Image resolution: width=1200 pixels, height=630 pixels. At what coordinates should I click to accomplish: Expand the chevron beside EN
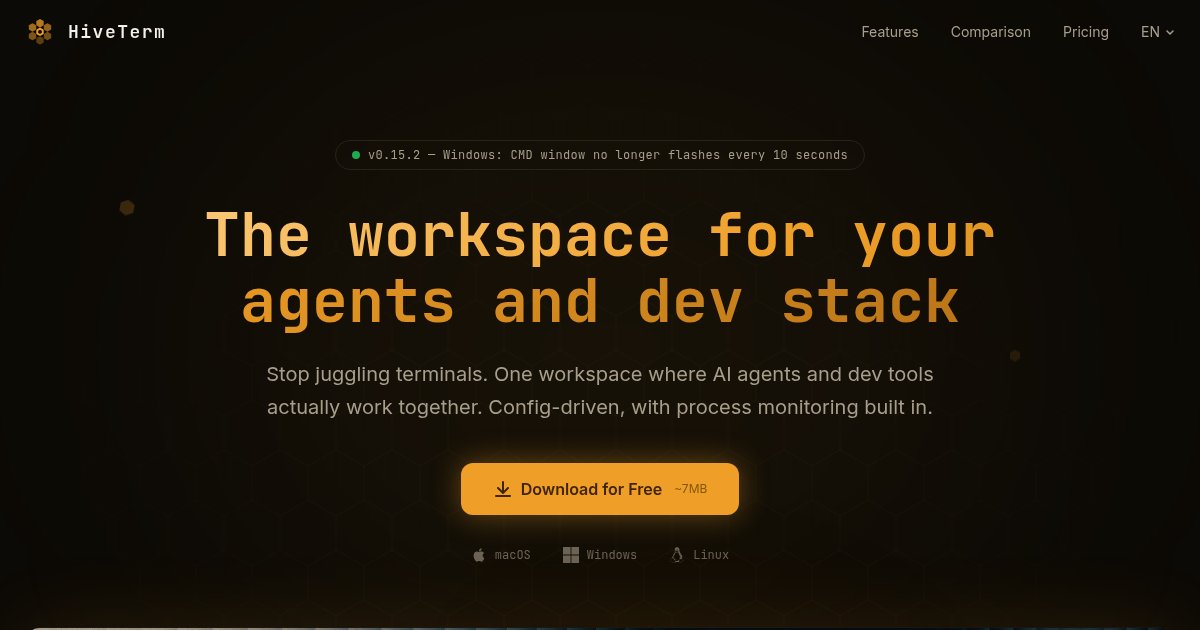[1170, 33]
